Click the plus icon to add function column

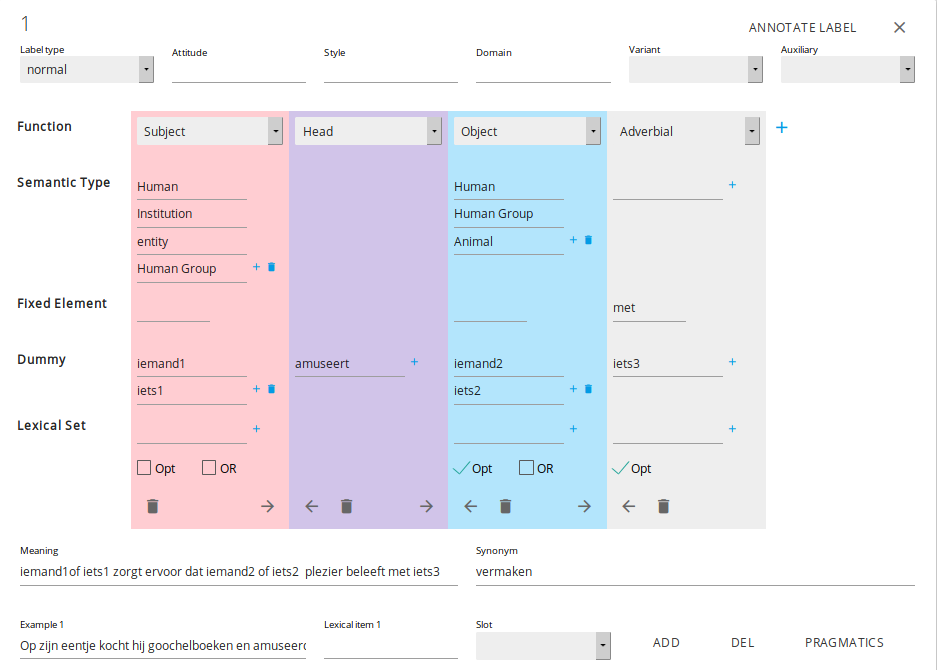(782, 128)
